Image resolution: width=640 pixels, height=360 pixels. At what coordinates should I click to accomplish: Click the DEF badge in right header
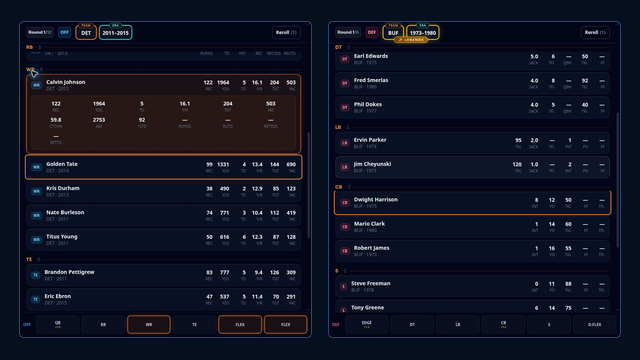[371, 32]
